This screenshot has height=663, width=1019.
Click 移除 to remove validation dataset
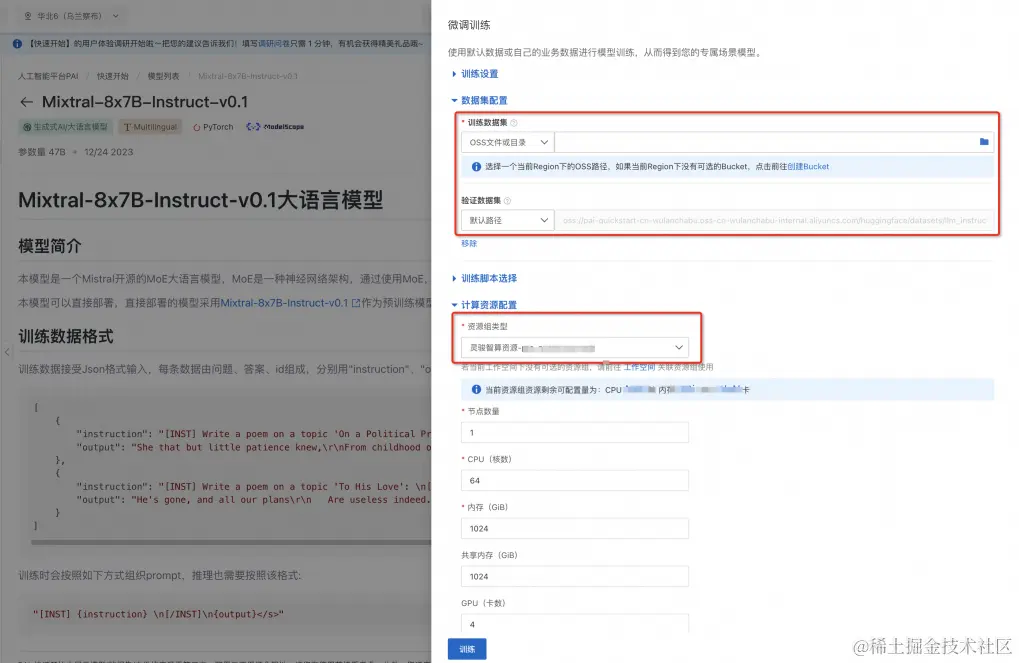click(x=469, y=243)
